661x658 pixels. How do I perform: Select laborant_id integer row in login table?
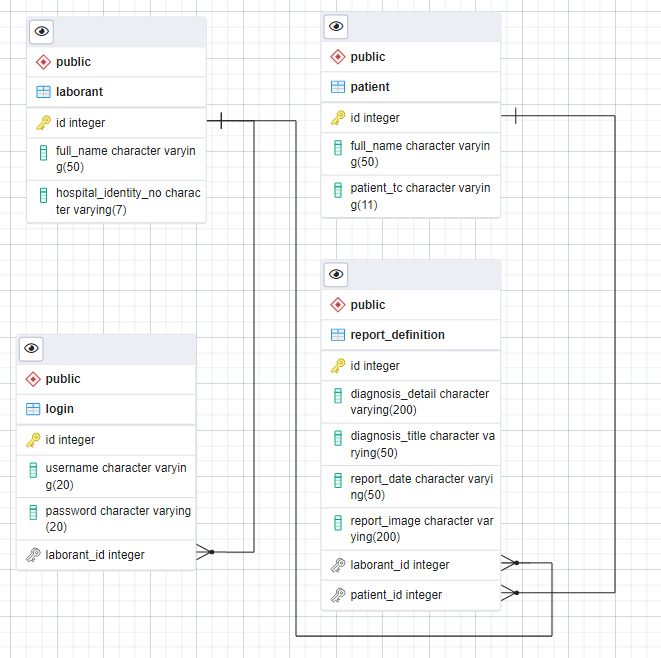coord(106,555)
